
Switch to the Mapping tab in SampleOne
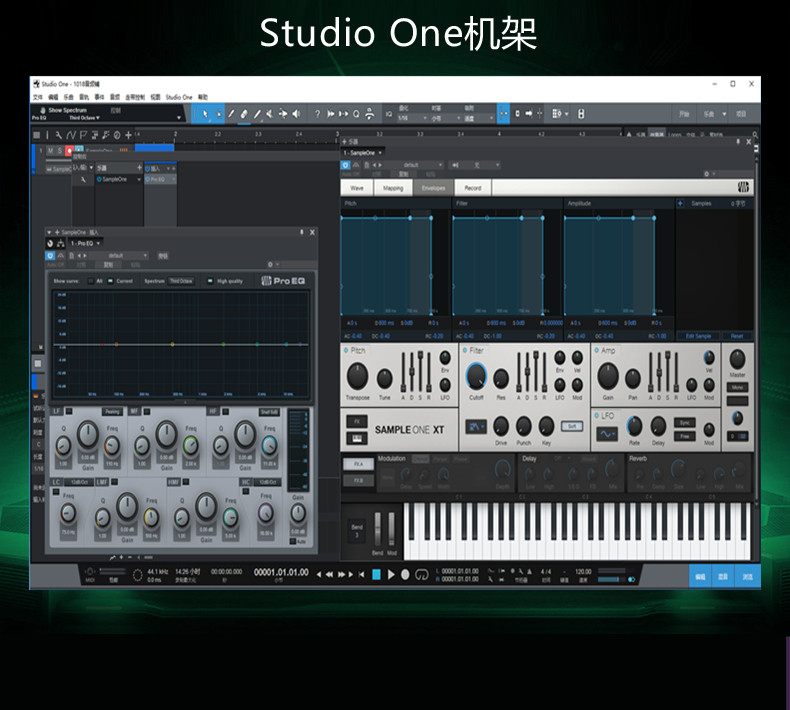click(x=393, y=187)
